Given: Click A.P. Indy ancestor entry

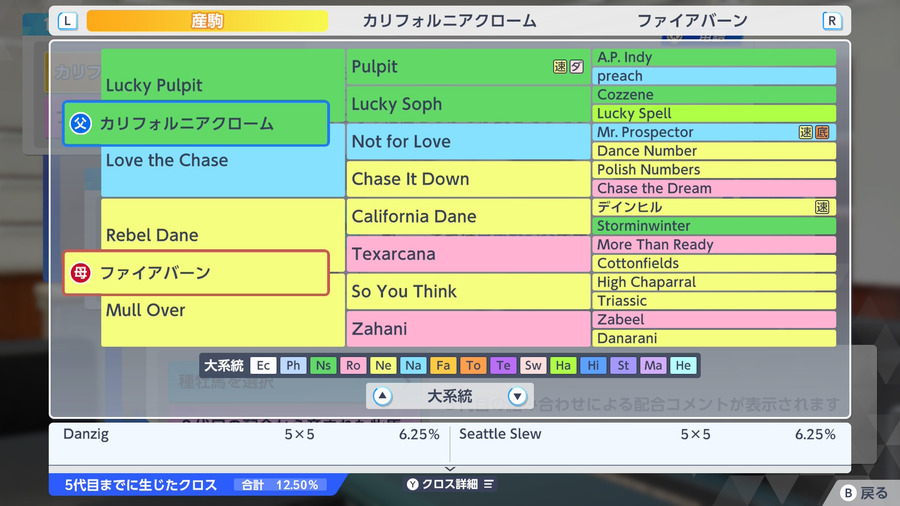Looking at the screenshot, I should [x=714, y=57].
